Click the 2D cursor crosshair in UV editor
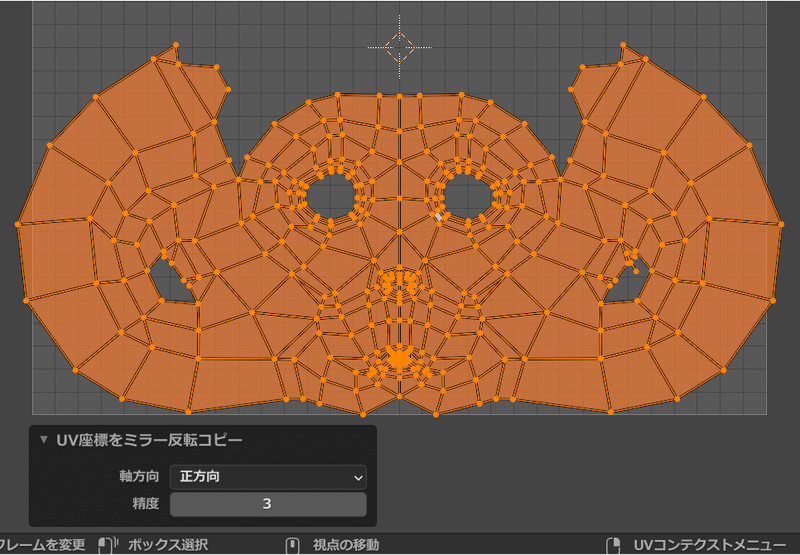The width and height of the screenshot is (800, 555). click(399, 47)
